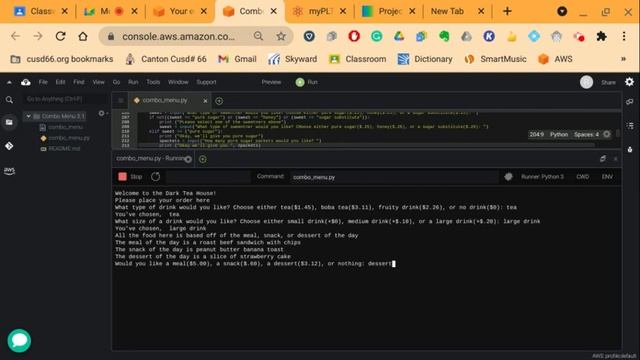Change Python syntax language selector
This screenshot has width=640, height=360.
point(559,134)
